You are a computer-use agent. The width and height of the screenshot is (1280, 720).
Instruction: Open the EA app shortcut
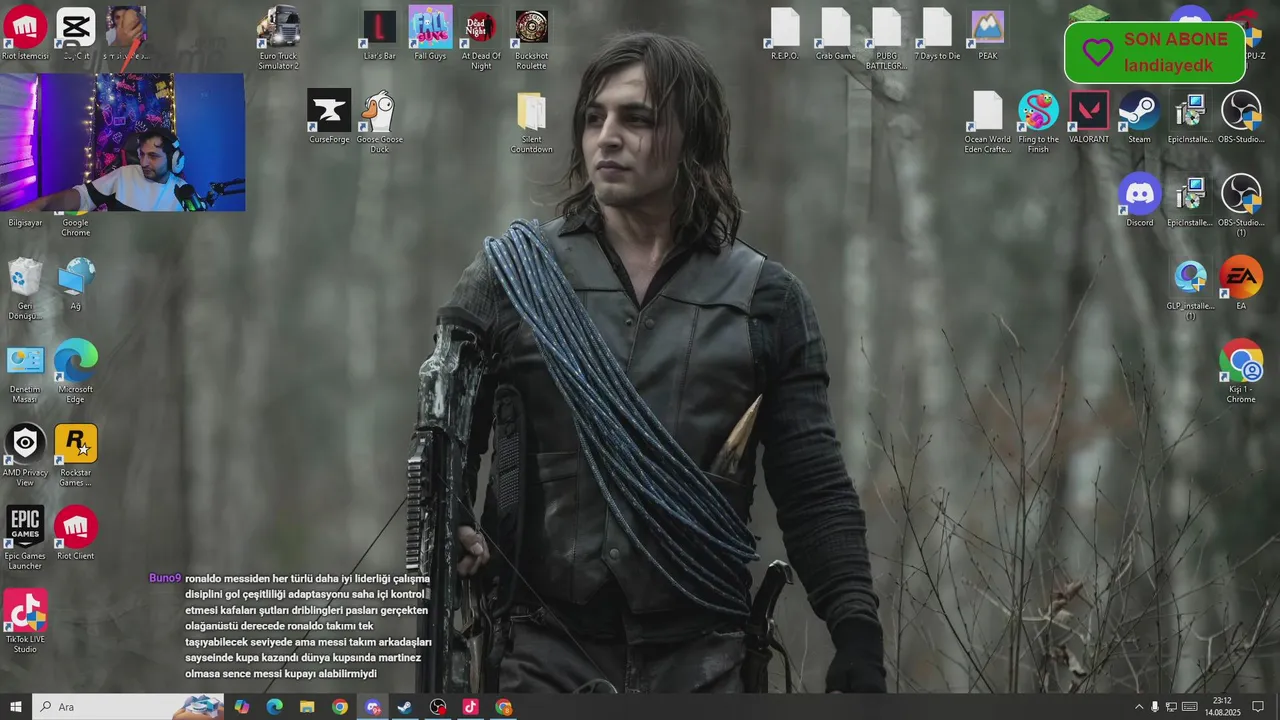click(x=1241, y=284)
